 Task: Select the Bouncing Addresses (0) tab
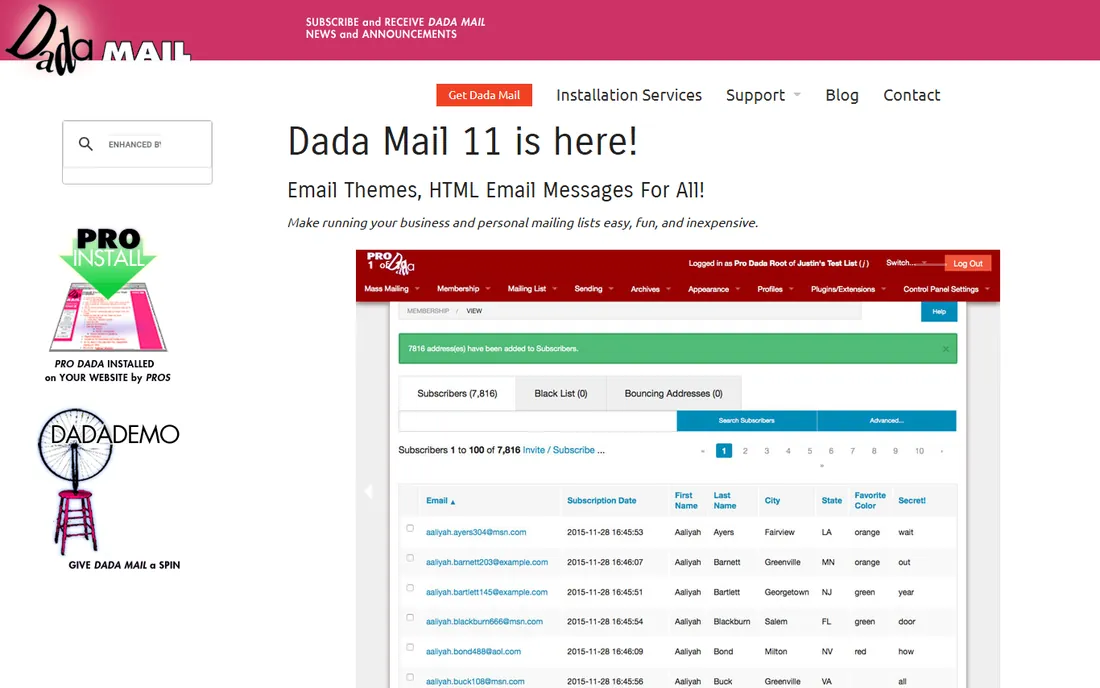pyautogui.click(x=673, y=393)
